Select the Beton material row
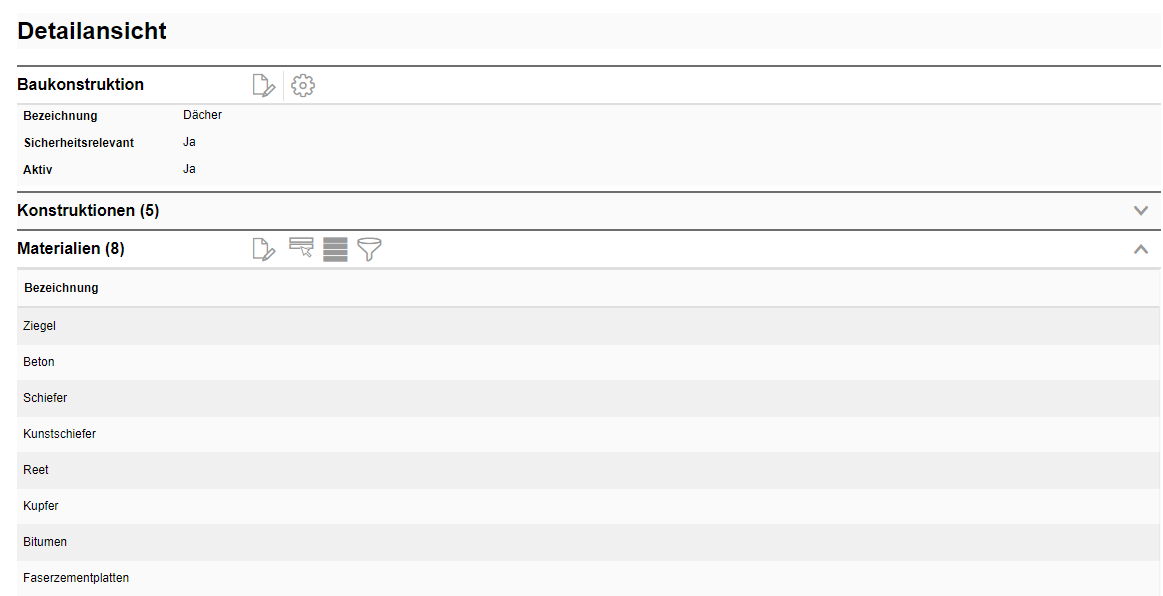Image resolution: width=1163 pixels, height=596 pixels. point(39,362)
